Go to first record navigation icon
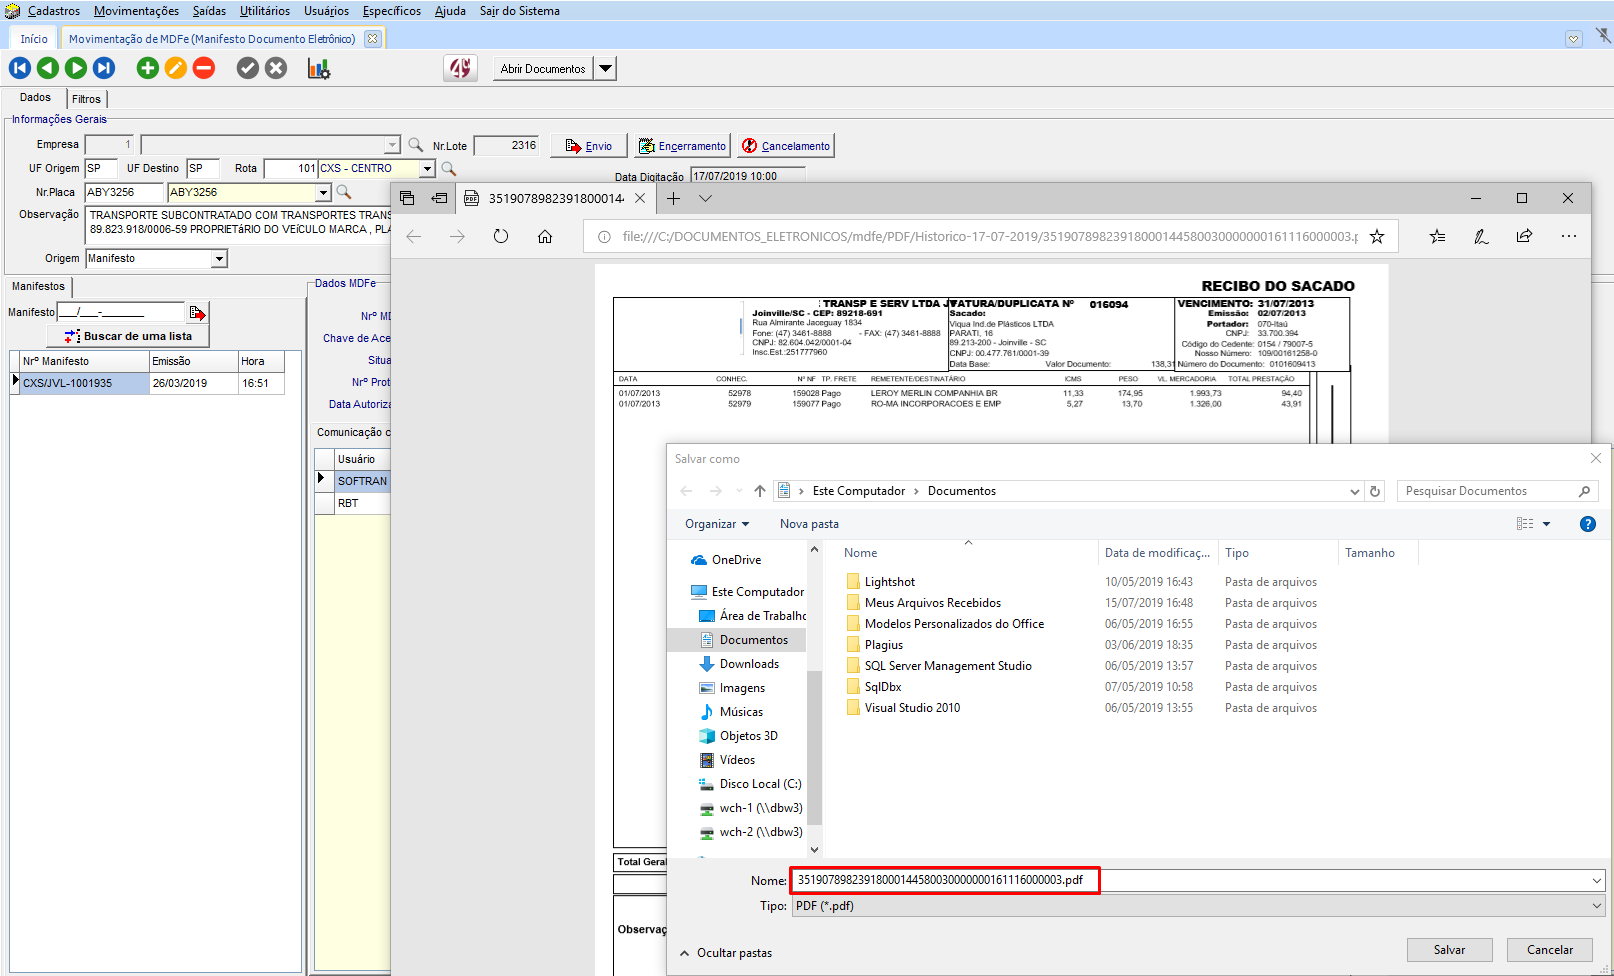This screenshot has width=1614, height=976. click(19, 68)
